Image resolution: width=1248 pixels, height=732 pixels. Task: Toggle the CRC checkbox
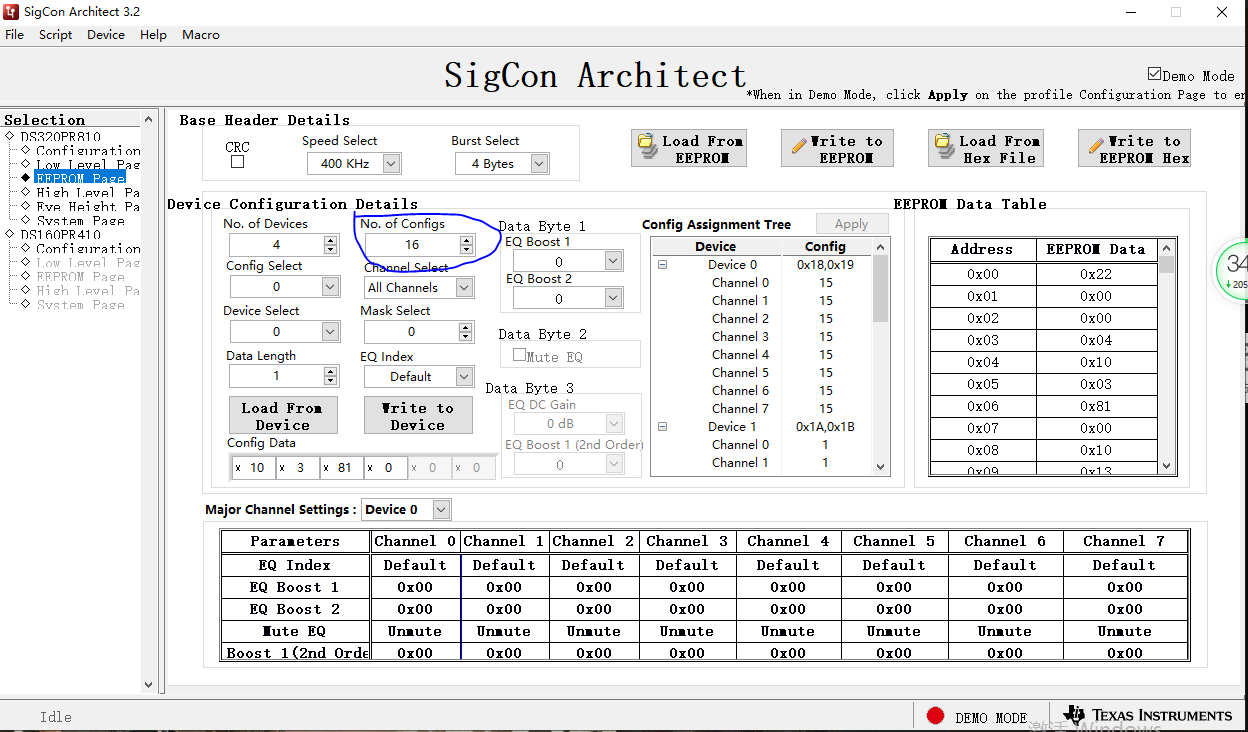coord(237,162)
